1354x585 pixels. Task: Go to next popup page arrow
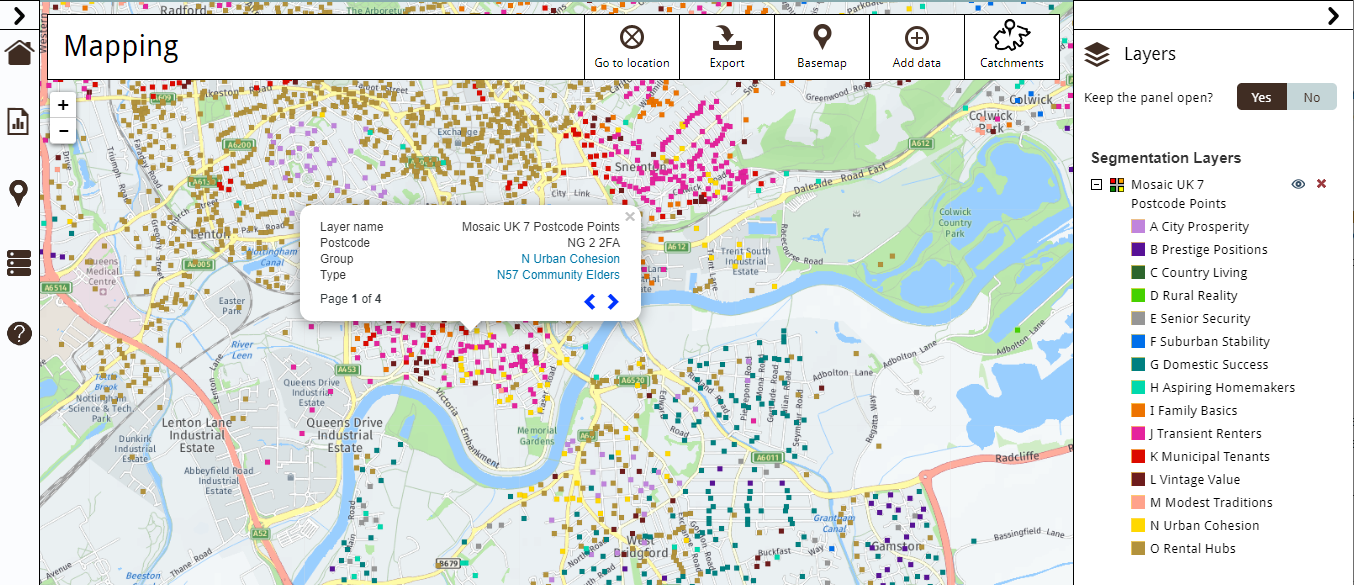pos(613,302)
